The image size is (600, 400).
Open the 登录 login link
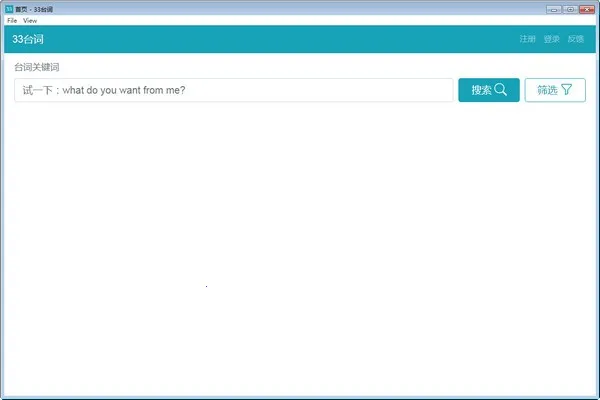(x=551, y=40)
